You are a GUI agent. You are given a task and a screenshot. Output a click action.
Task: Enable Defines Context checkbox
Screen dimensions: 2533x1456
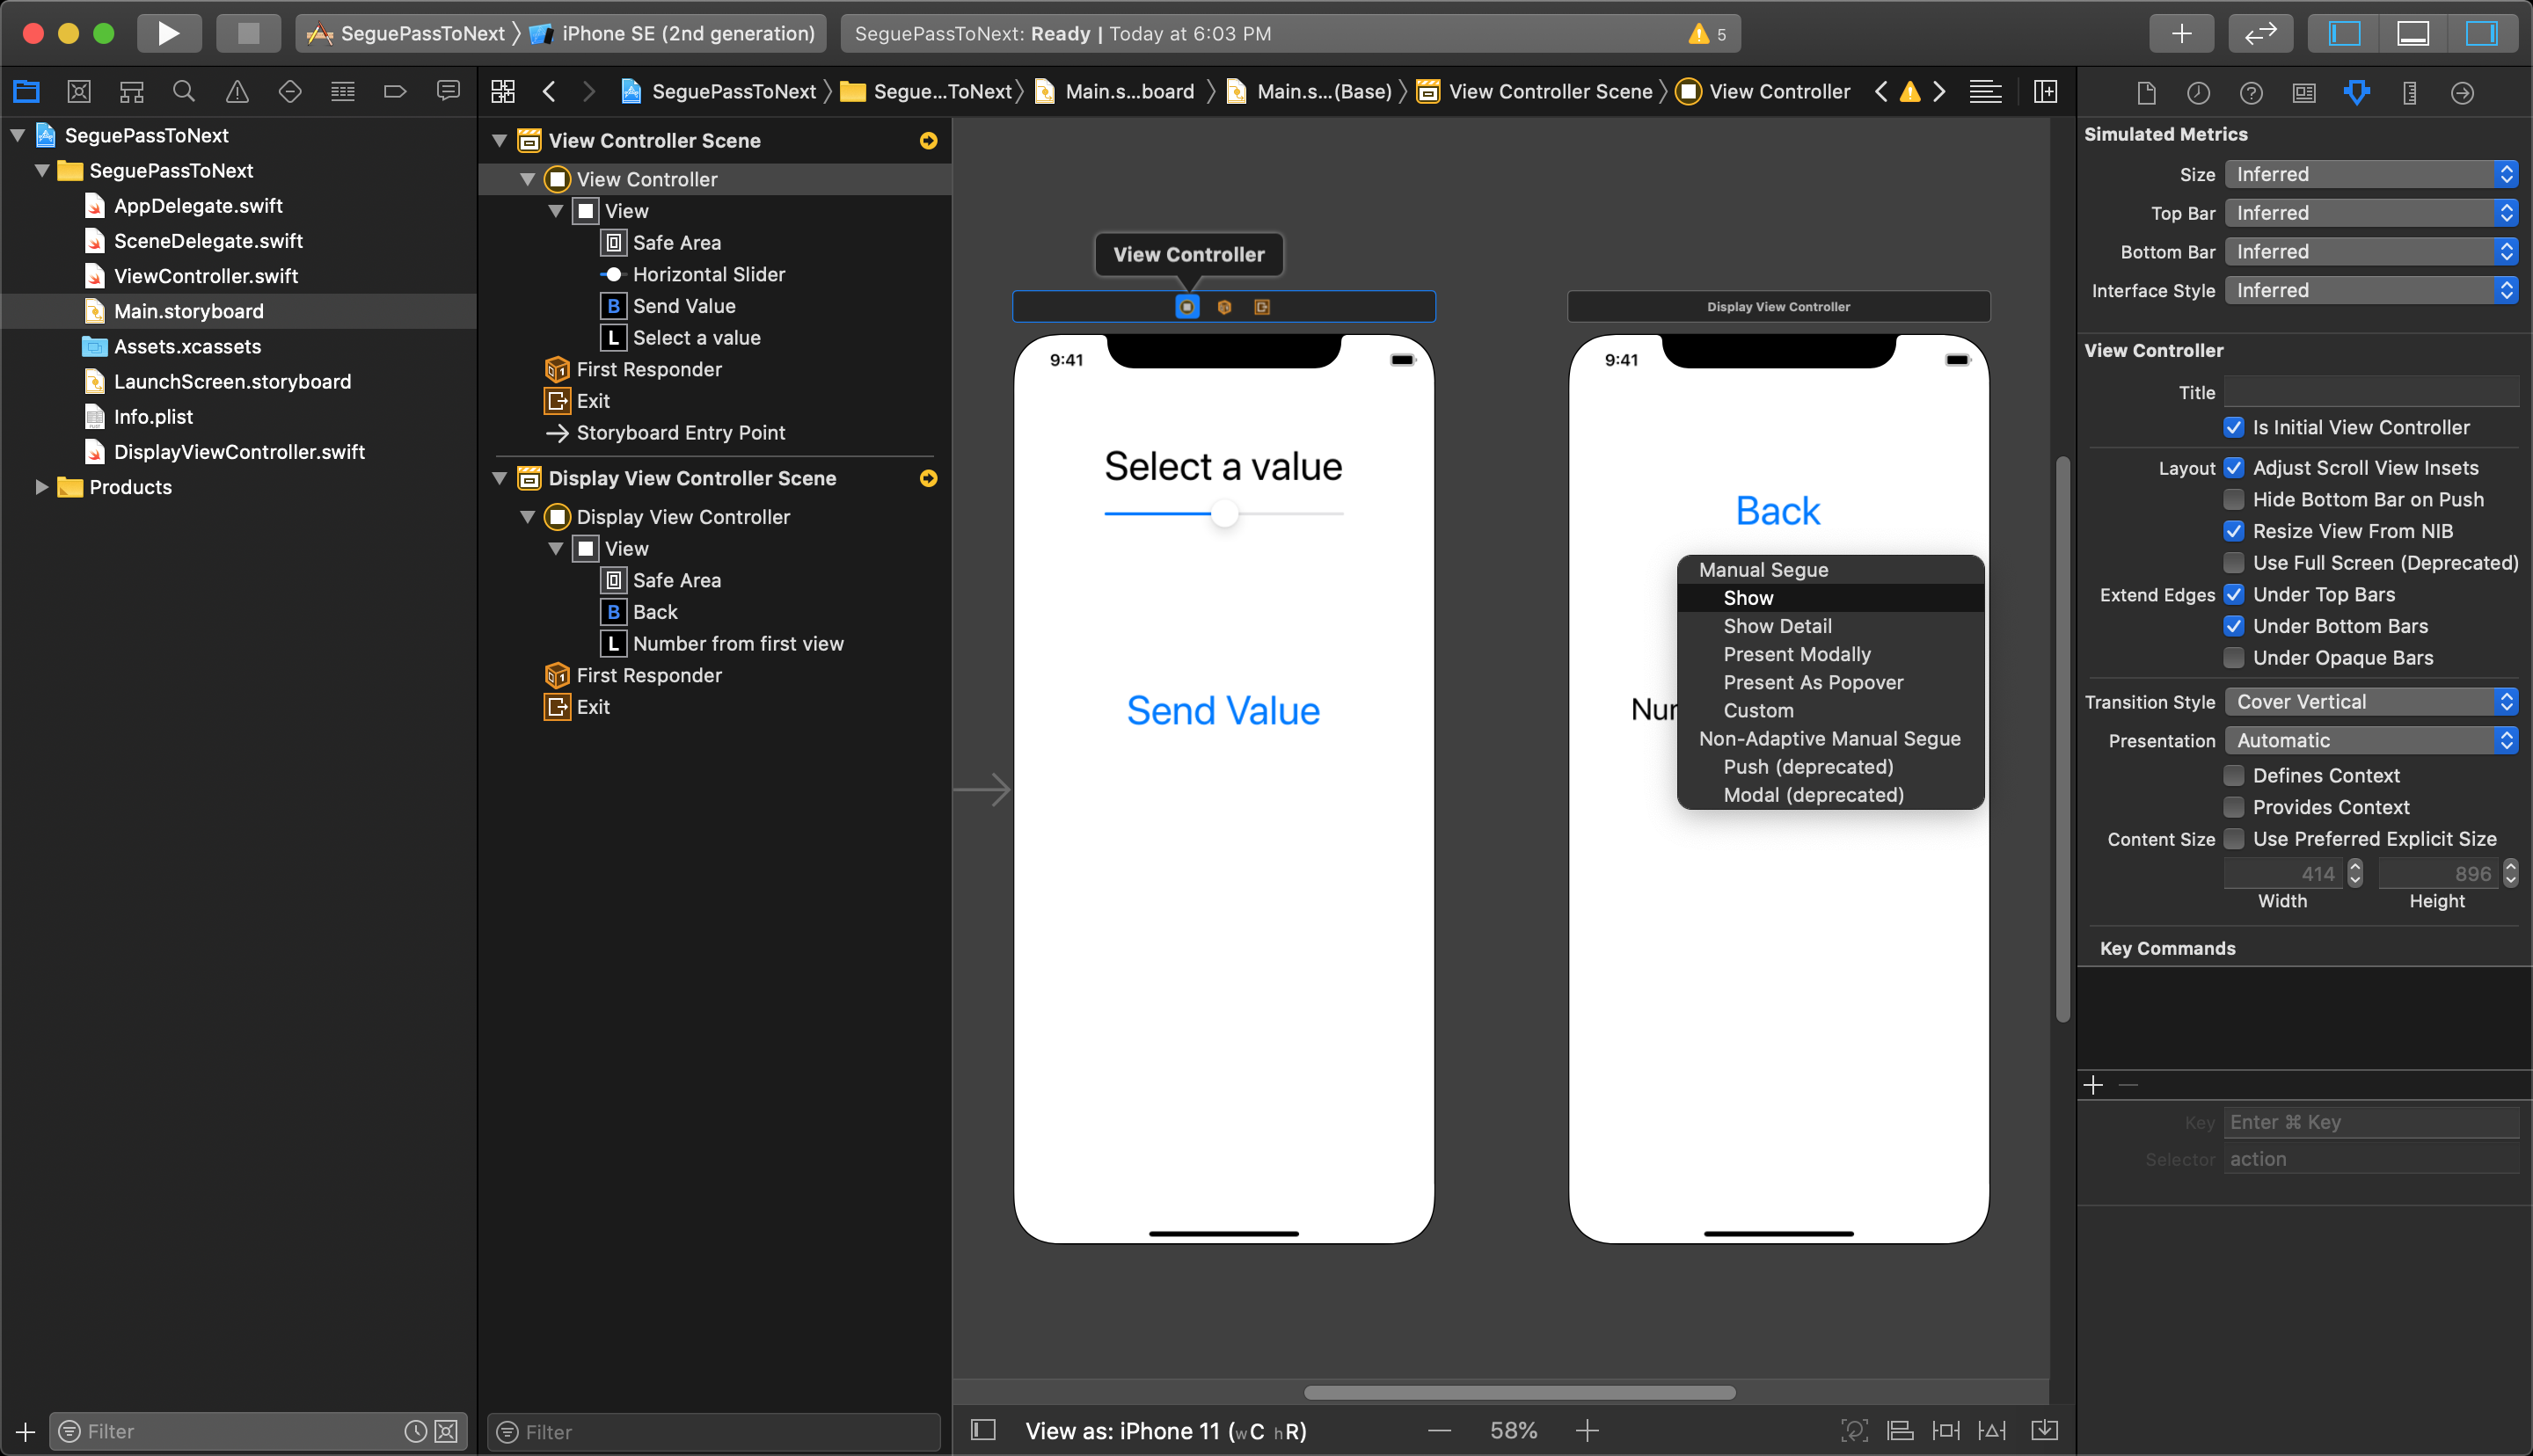[2233, 775]
